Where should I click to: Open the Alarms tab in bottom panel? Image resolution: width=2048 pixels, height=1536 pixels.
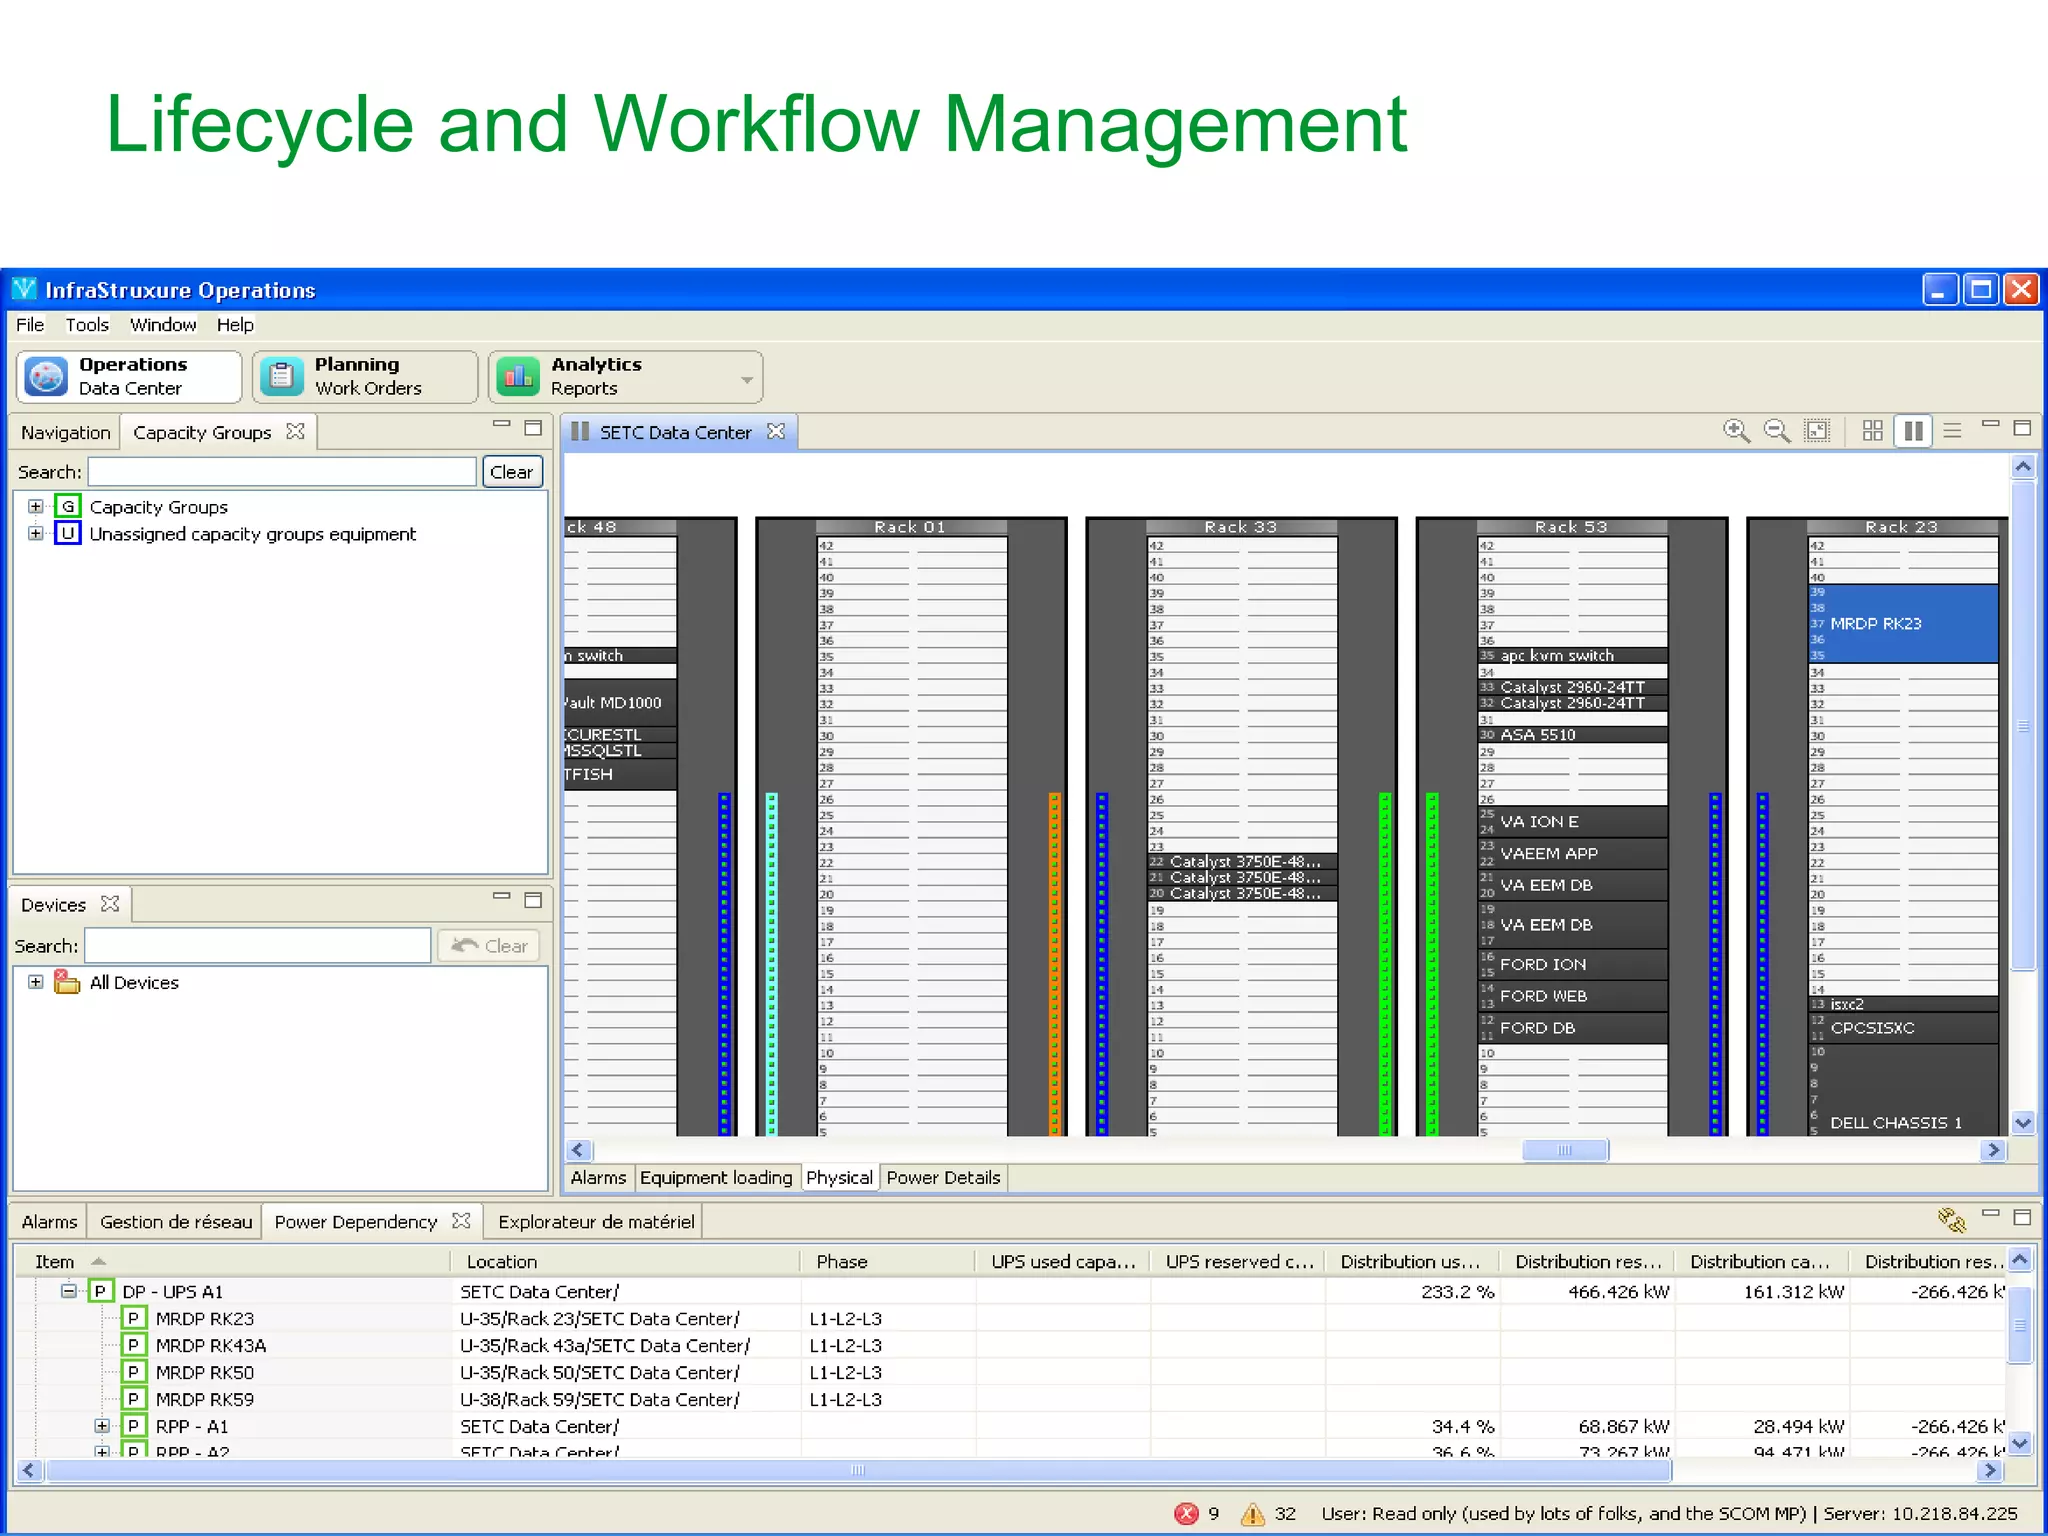pyautogui.click(x=49, y=1222)
